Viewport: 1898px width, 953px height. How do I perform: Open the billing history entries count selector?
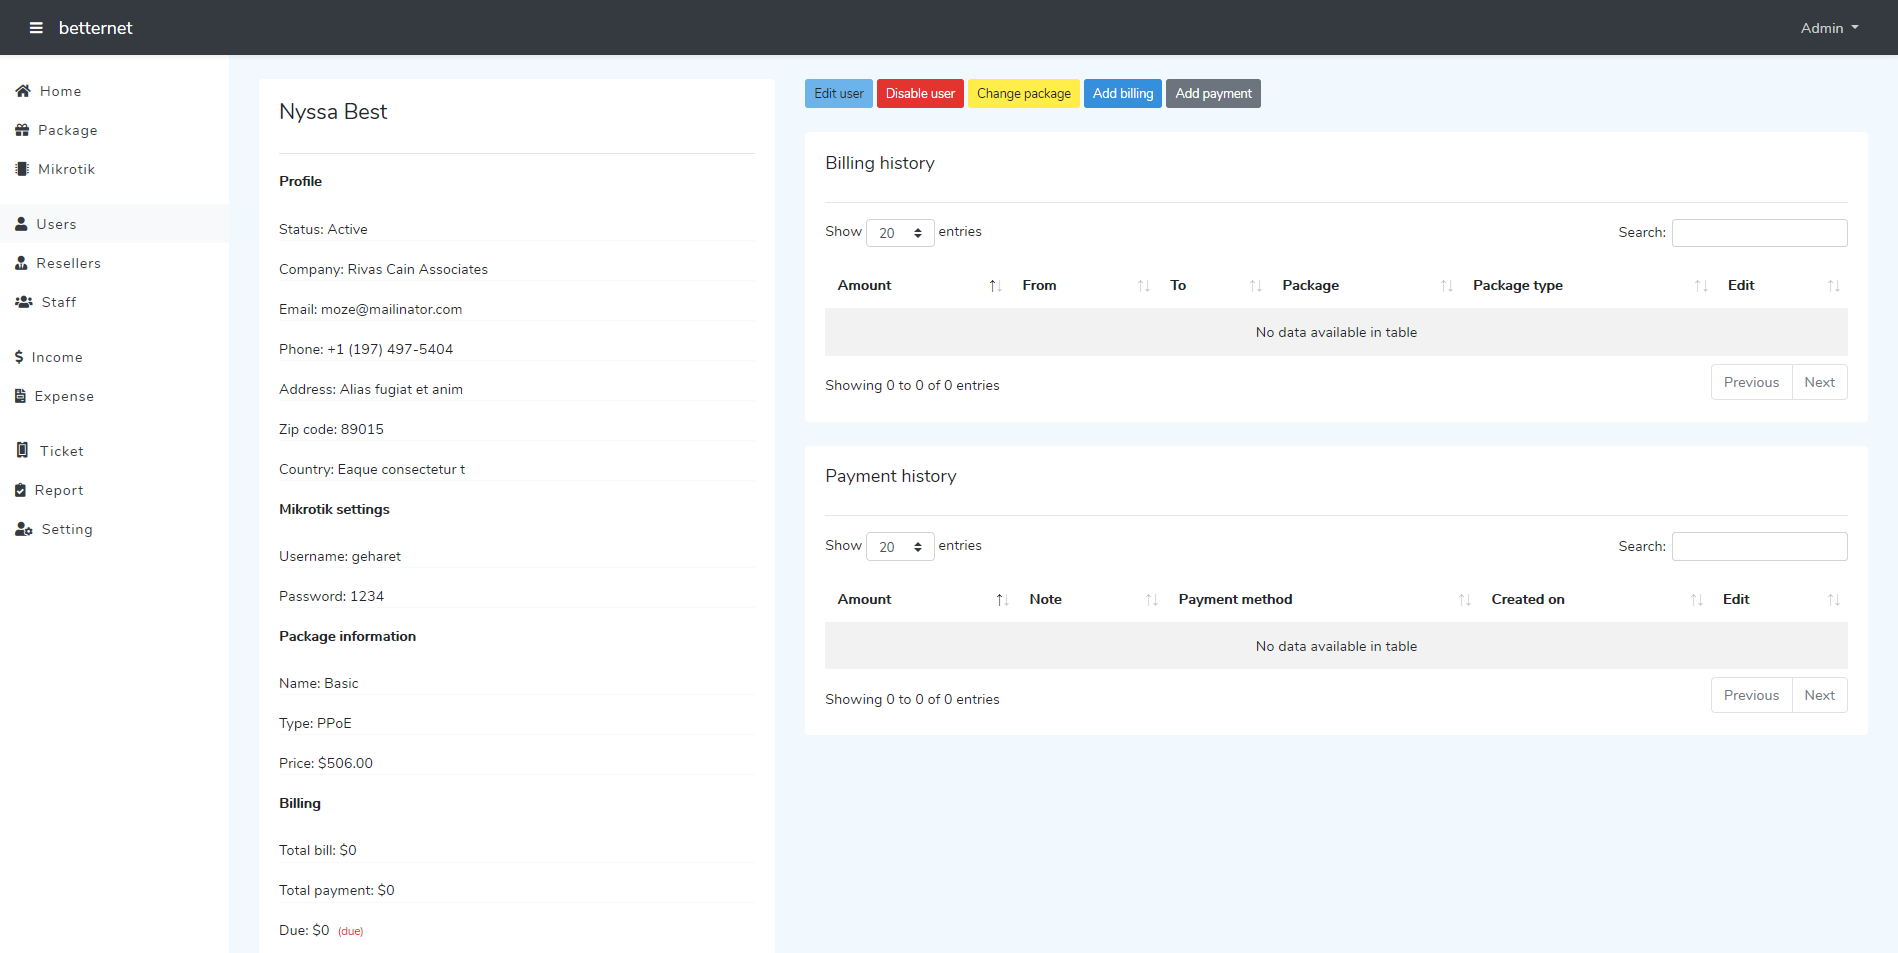899,232
